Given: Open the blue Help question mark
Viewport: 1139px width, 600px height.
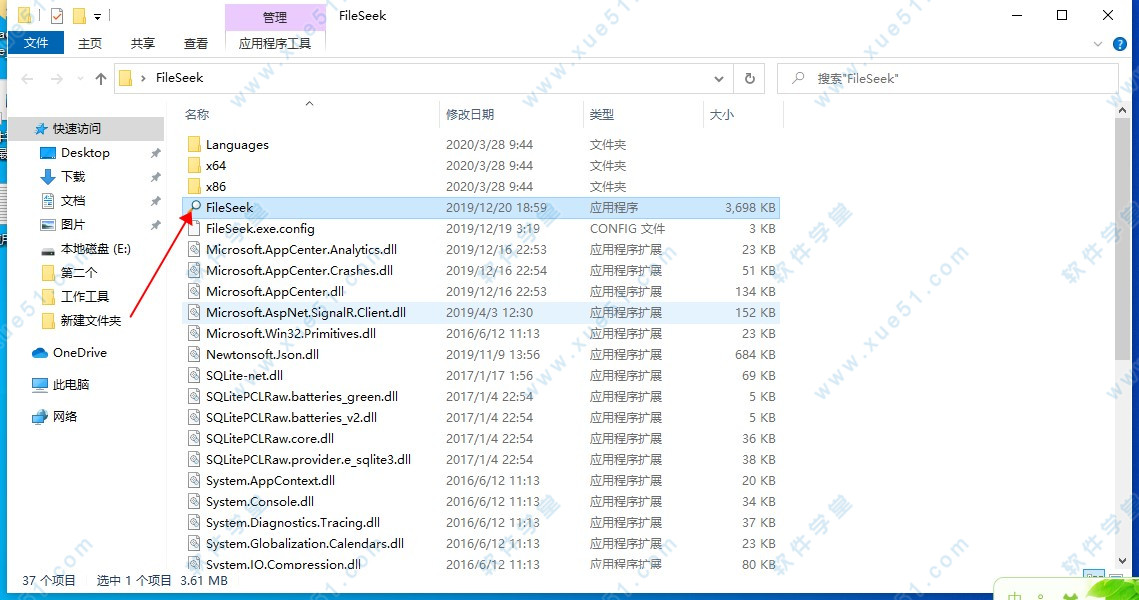Looking at the screenshot, I should (1121, 44).
